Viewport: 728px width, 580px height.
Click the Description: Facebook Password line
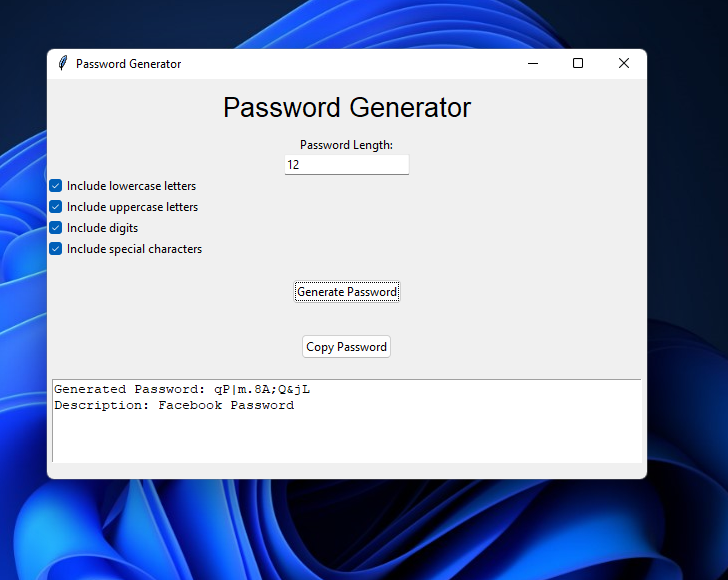point(174,405)
